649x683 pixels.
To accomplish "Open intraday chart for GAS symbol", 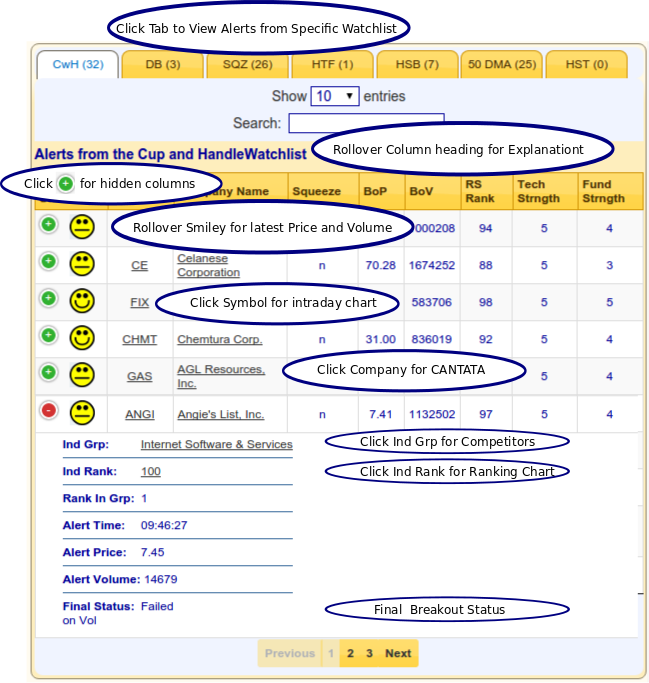I will (139, 376).
